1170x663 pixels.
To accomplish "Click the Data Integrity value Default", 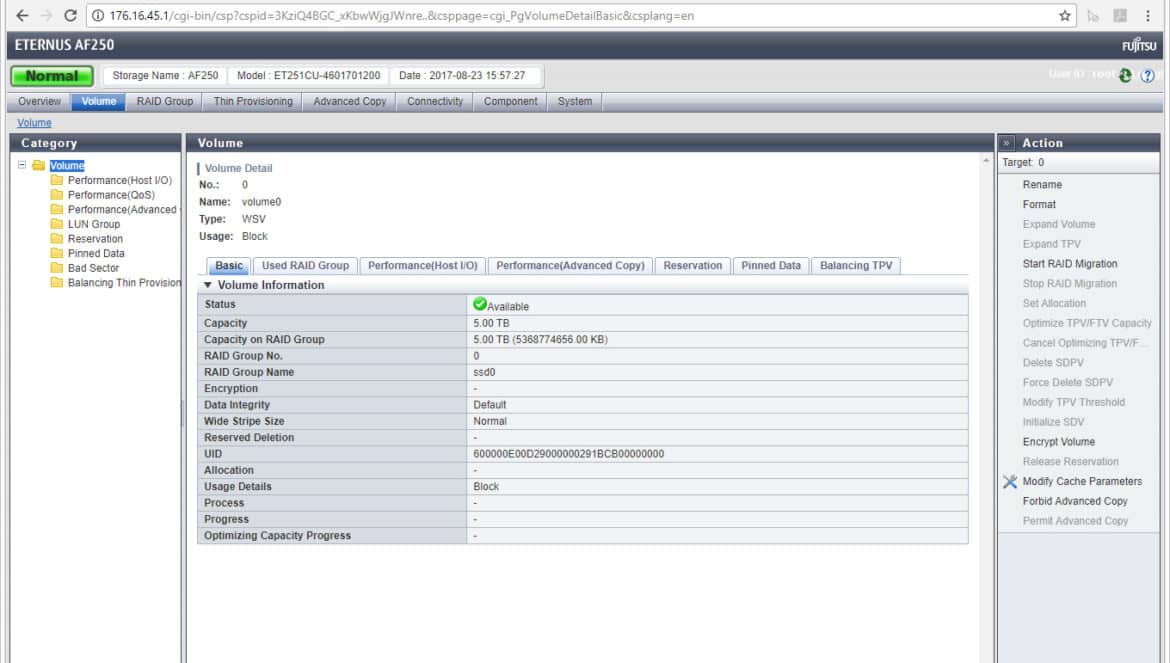I will point(489,405).
